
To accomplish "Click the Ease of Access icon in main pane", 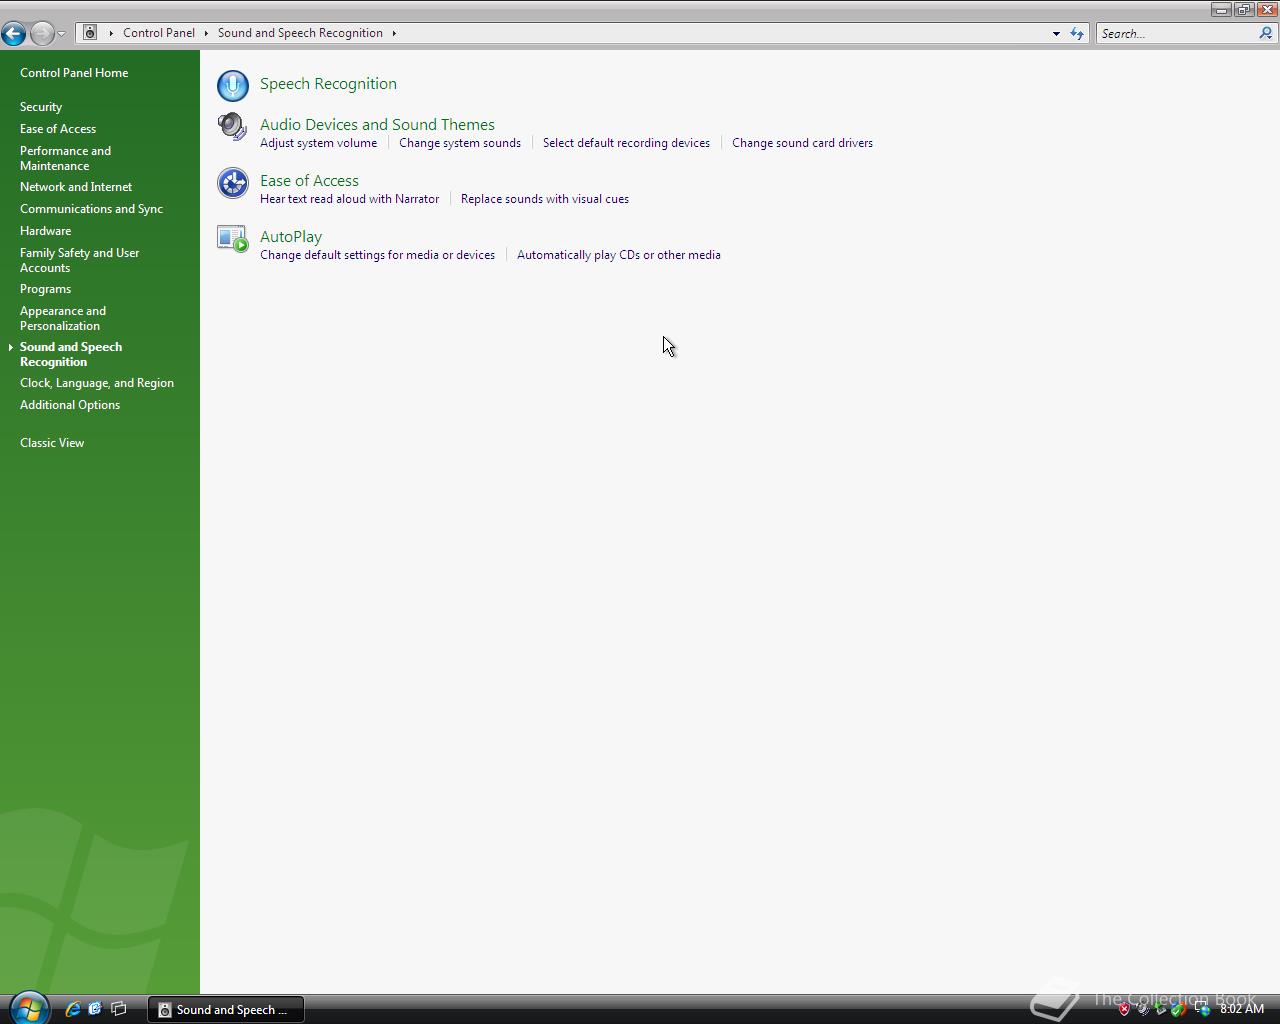I will 233,183.
